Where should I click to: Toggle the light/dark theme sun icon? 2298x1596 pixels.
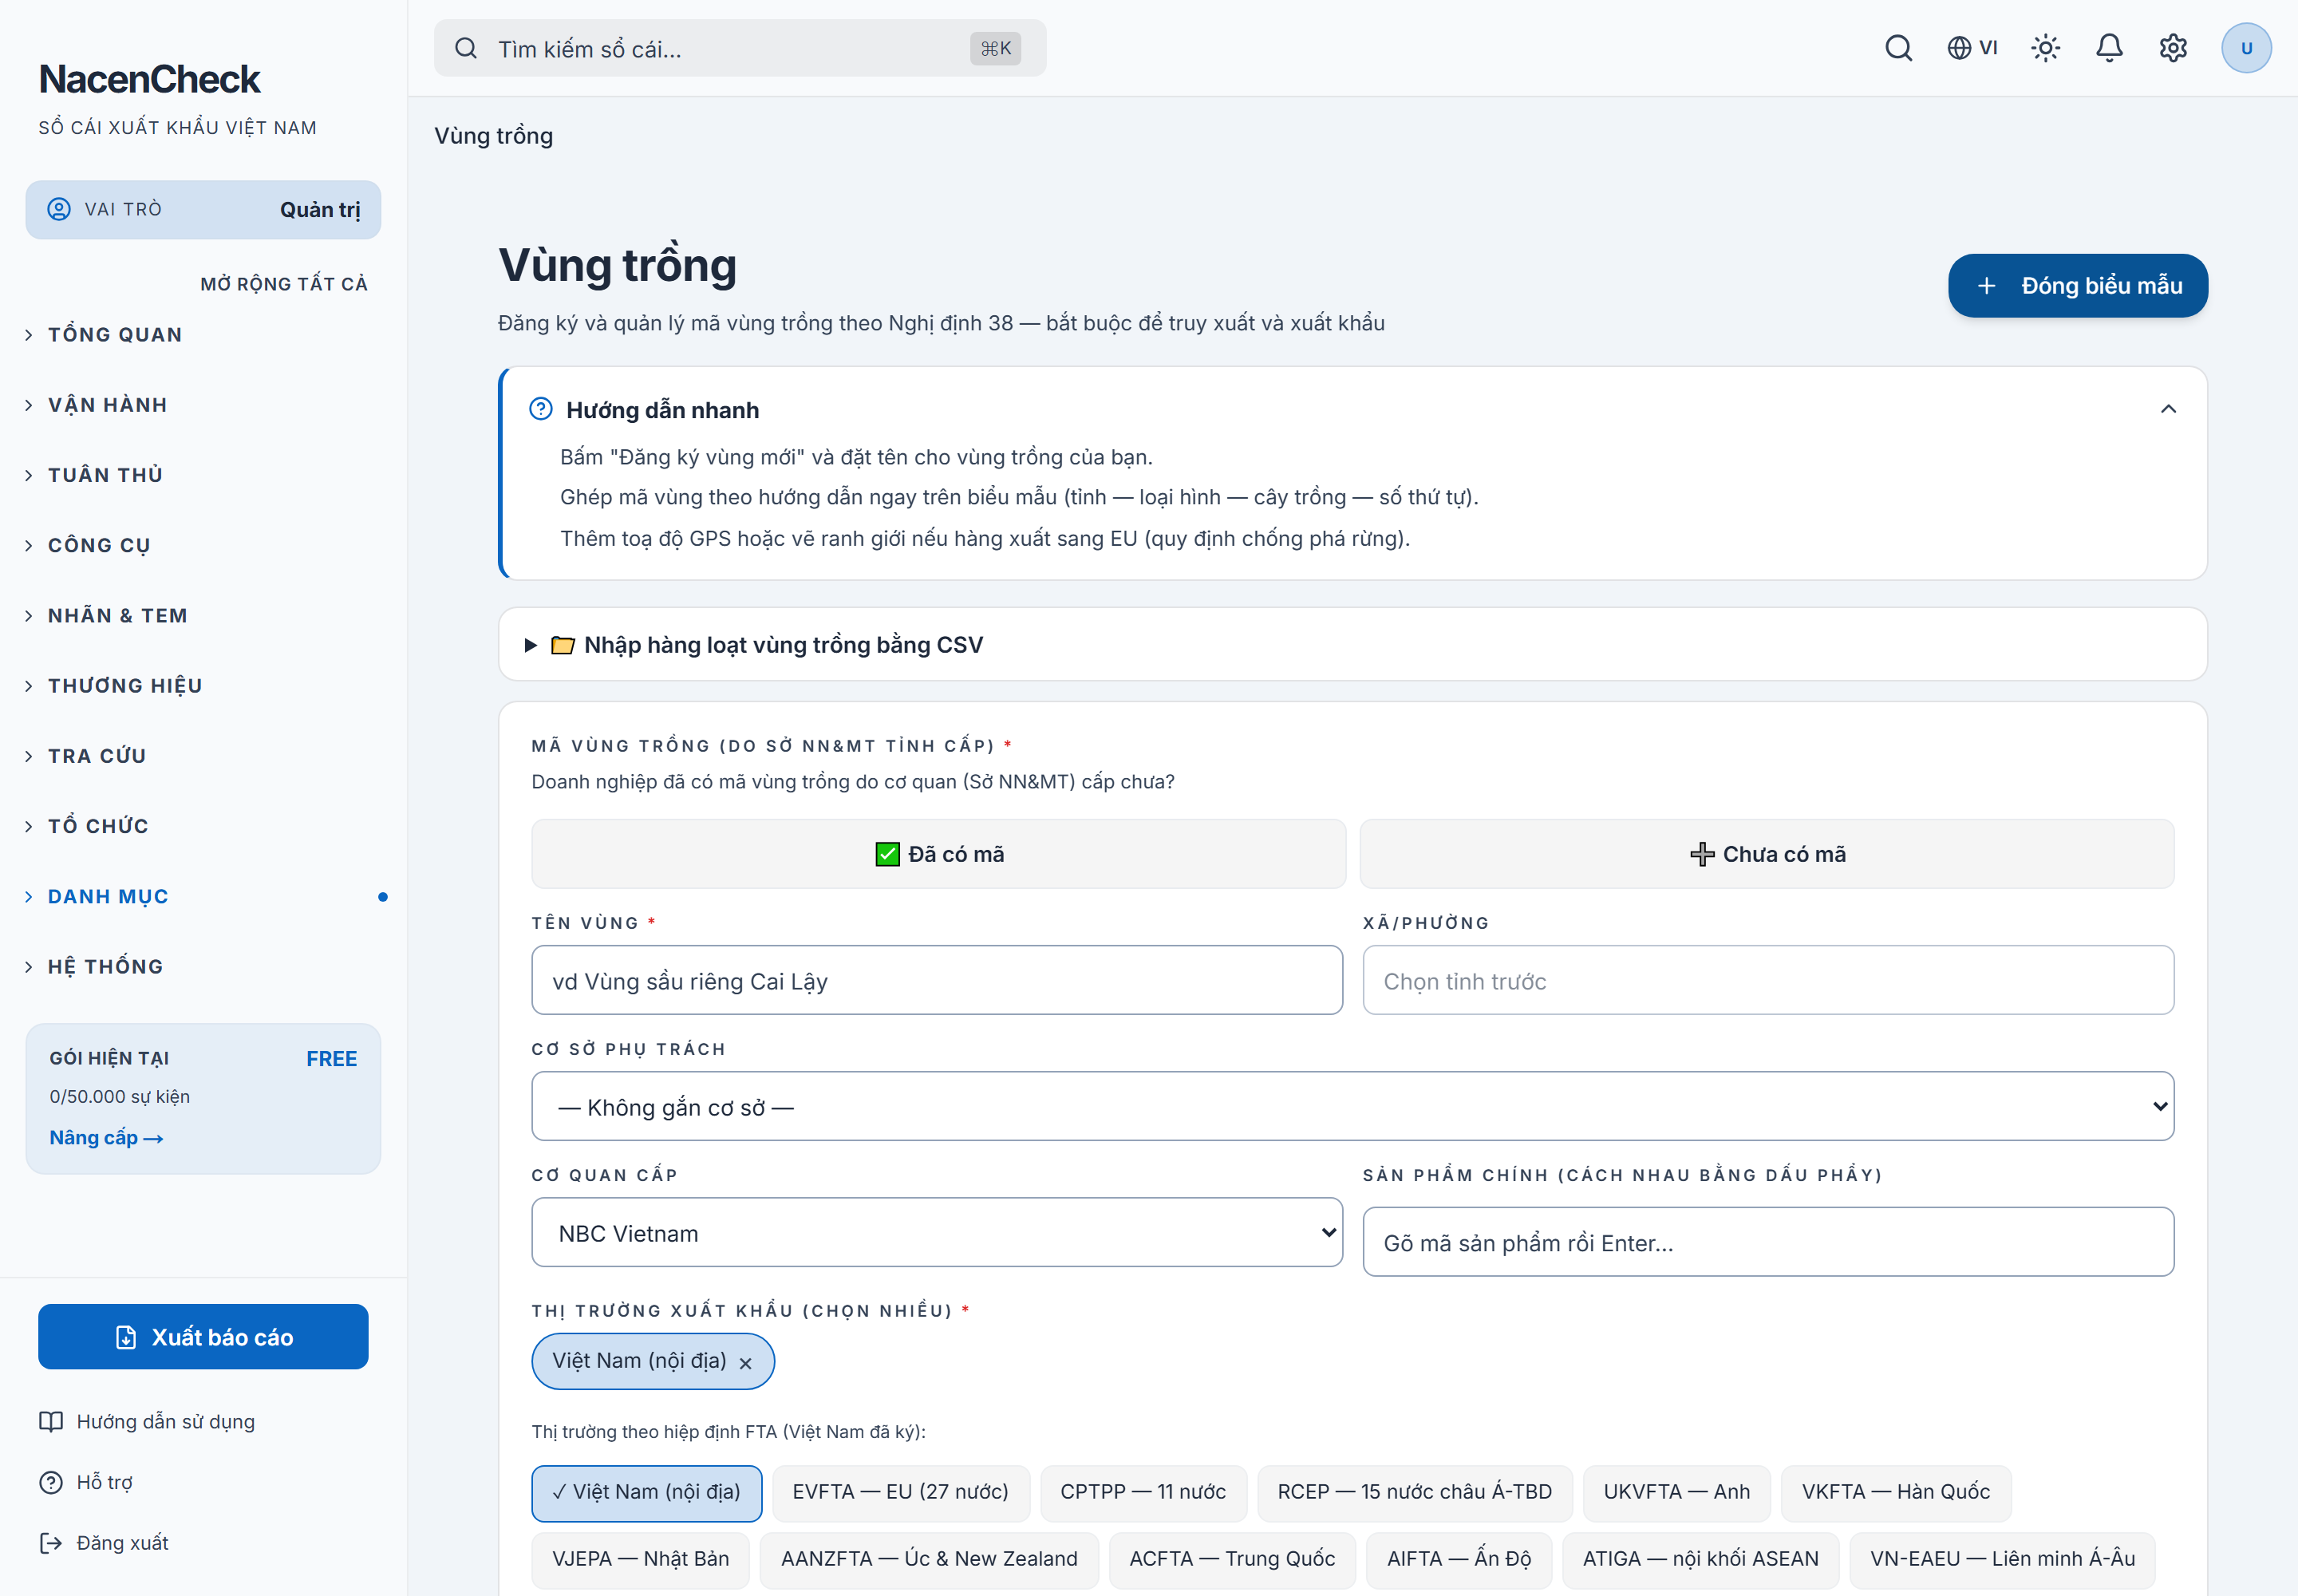tap(2045, 48)
